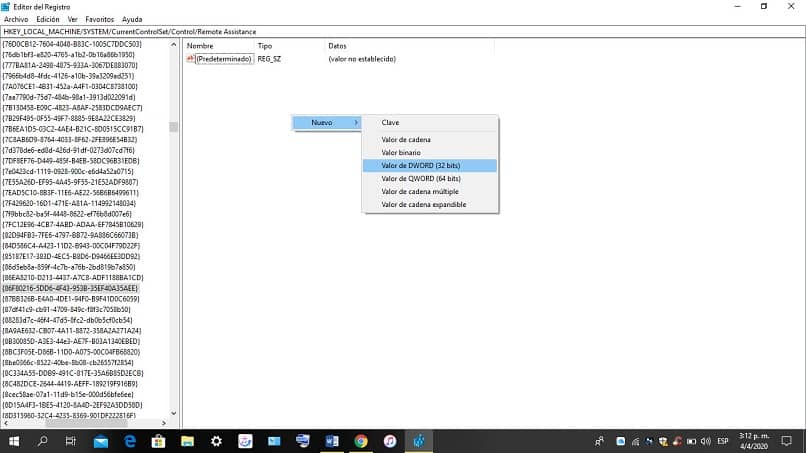
Task: Click the (valor no establecido) data cell
Action: [362, 59]
